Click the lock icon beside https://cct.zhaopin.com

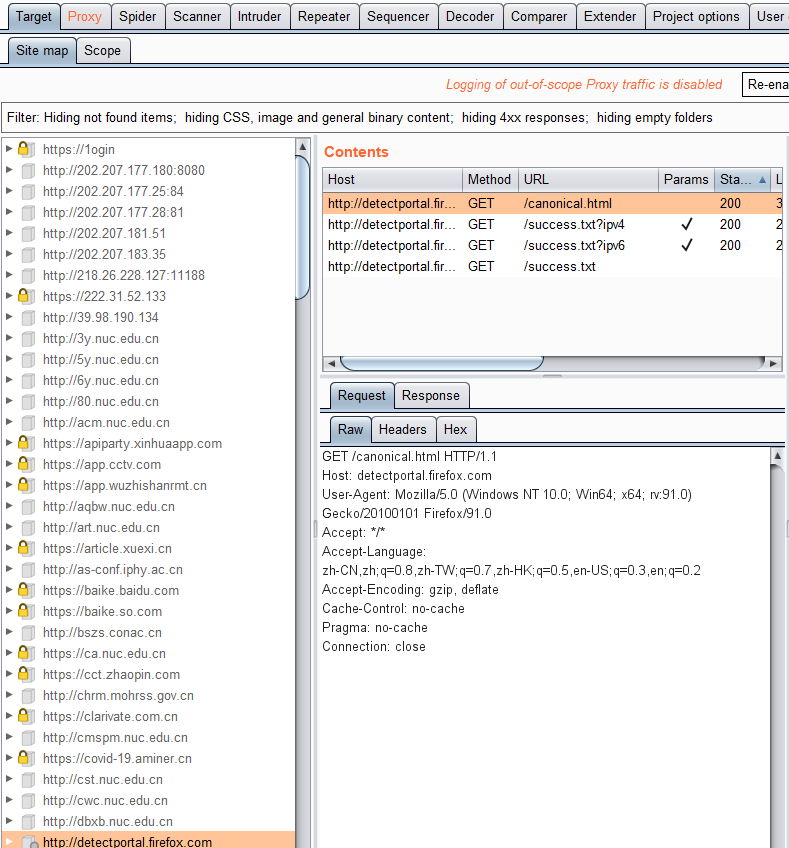pos(24,674)
